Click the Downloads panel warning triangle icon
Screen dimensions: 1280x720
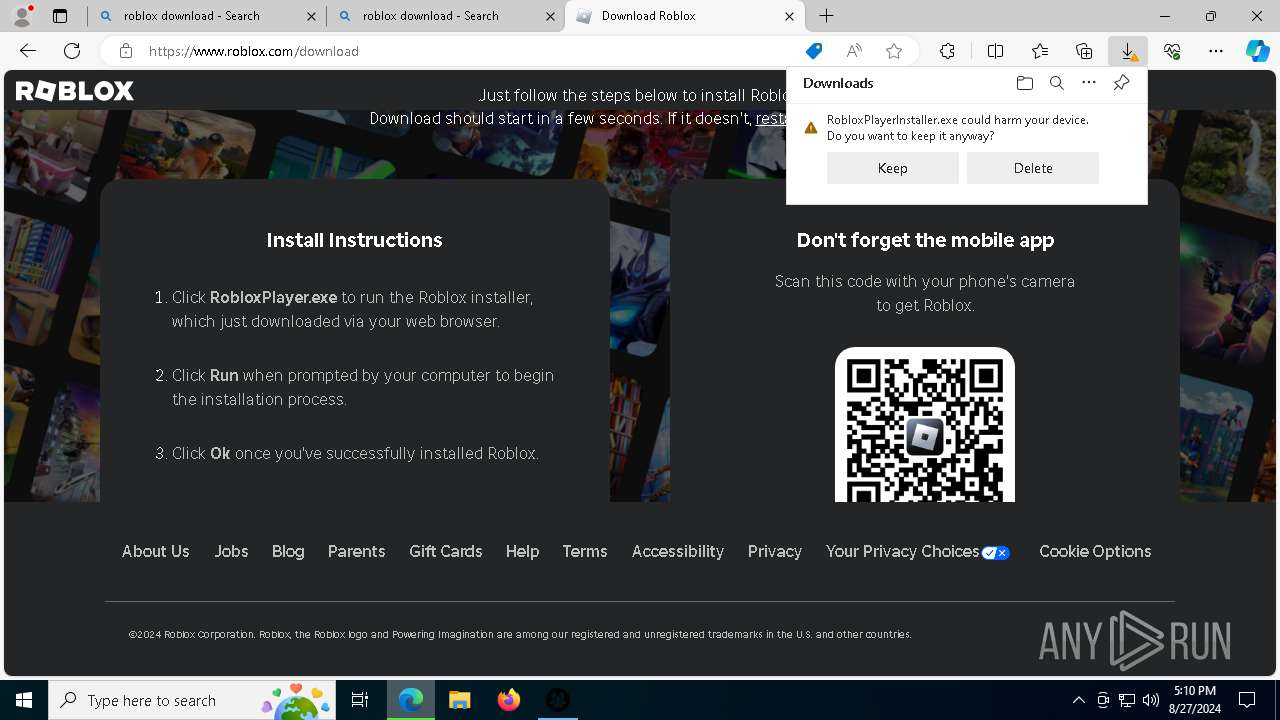coord(811,128)
